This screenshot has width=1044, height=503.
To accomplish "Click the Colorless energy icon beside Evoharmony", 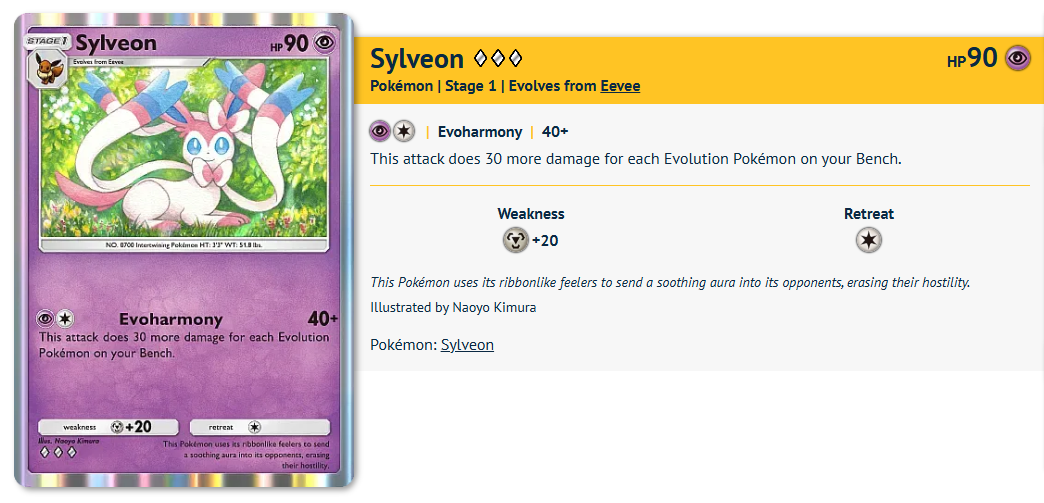I will (x=404, y=131).
